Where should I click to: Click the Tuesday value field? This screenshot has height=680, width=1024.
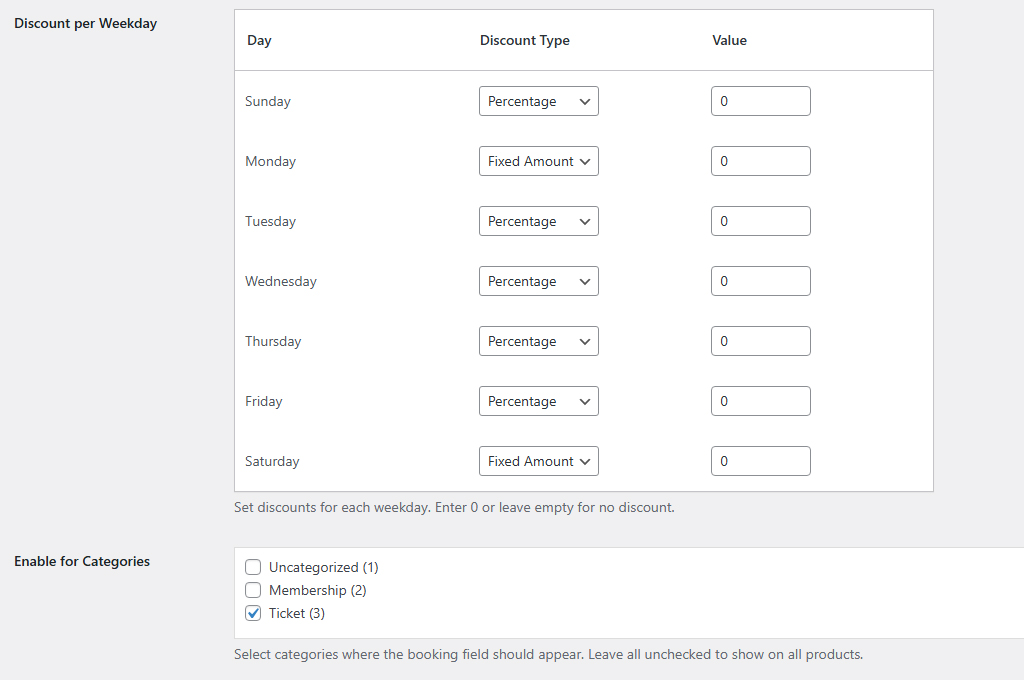click(760, 221)
